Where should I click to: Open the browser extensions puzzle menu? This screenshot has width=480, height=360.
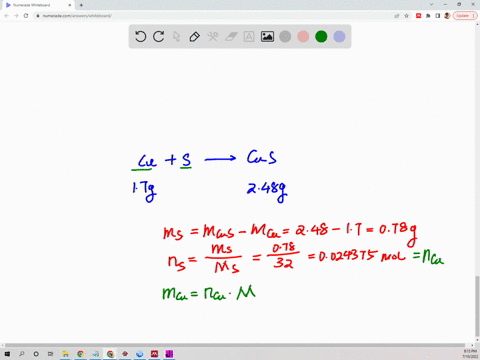click(x=428, y=16)
